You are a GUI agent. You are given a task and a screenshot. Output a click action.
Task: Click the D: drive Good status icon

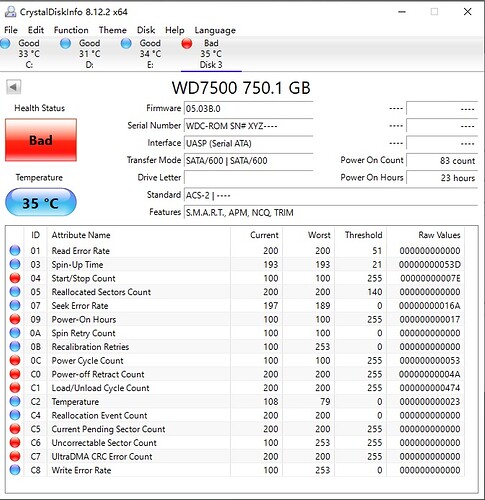(x=66, y=43)
